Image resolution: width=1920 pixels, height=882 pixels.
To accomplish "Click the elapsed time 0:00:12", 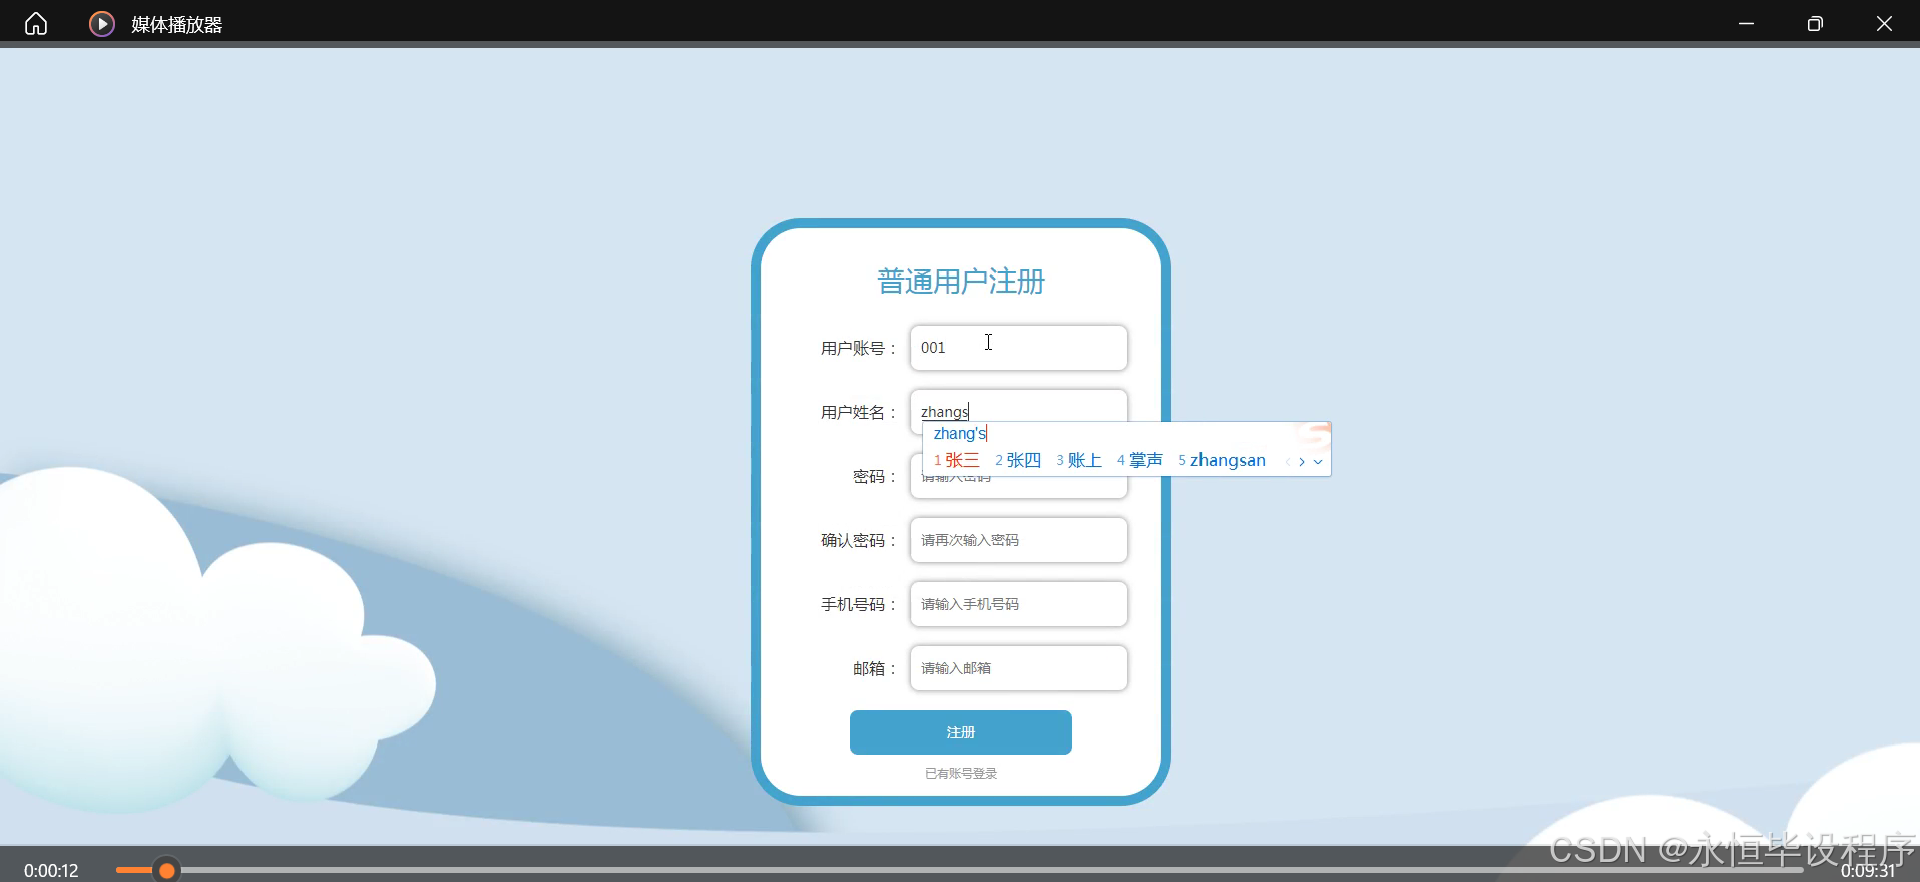I will tap(51, 871).
